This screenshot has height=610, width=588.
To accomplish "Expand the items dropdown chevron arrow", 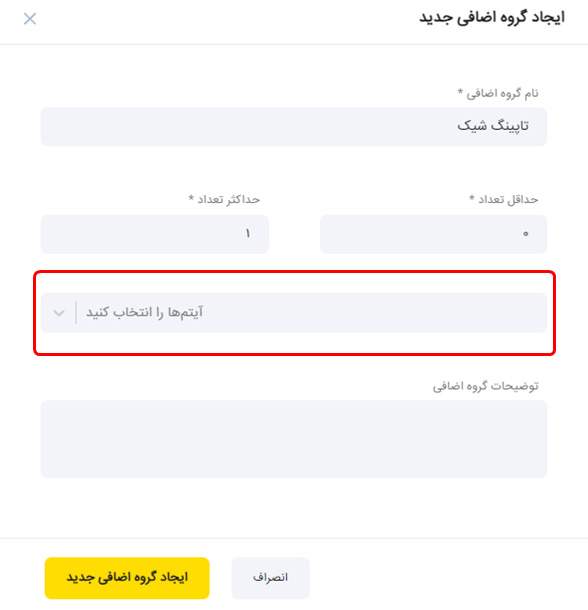I will [x=59, y=313].
